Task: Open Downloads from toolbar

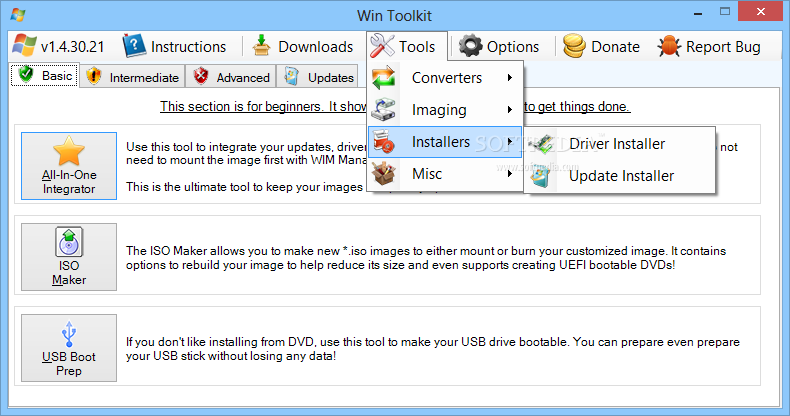Action: click(x=303, y=46)
